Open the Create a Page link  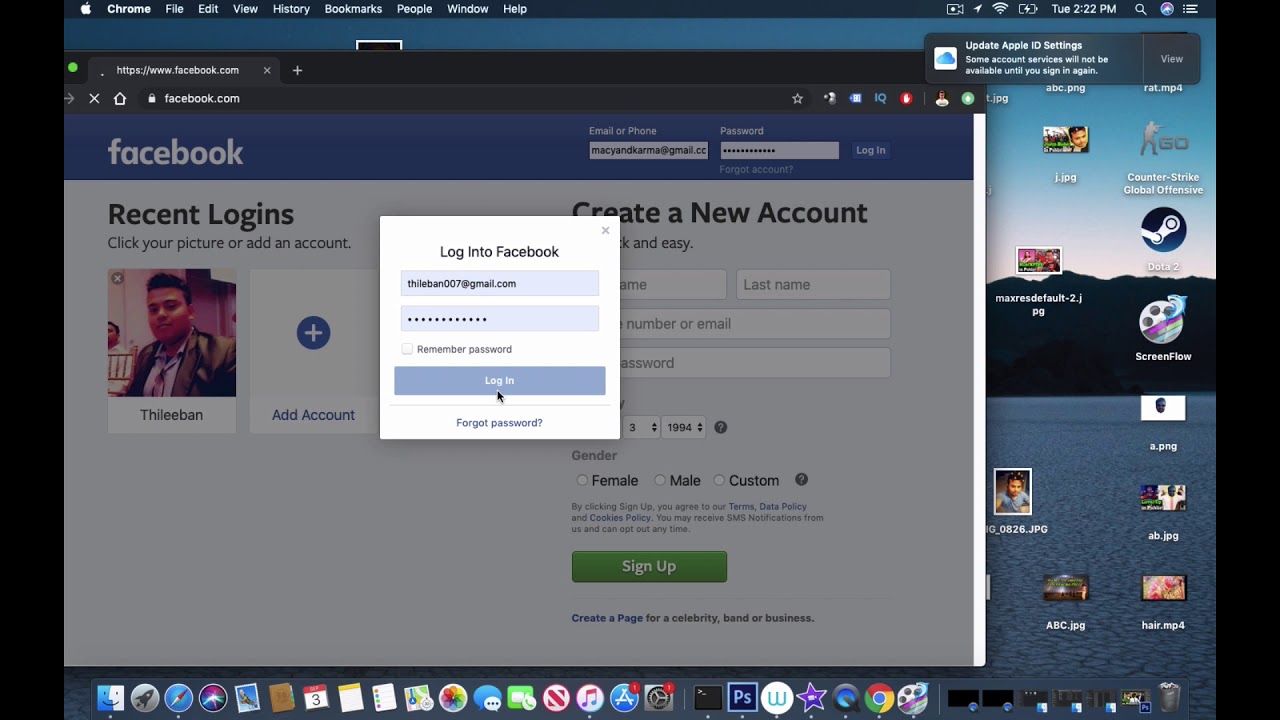coord(607,618)
